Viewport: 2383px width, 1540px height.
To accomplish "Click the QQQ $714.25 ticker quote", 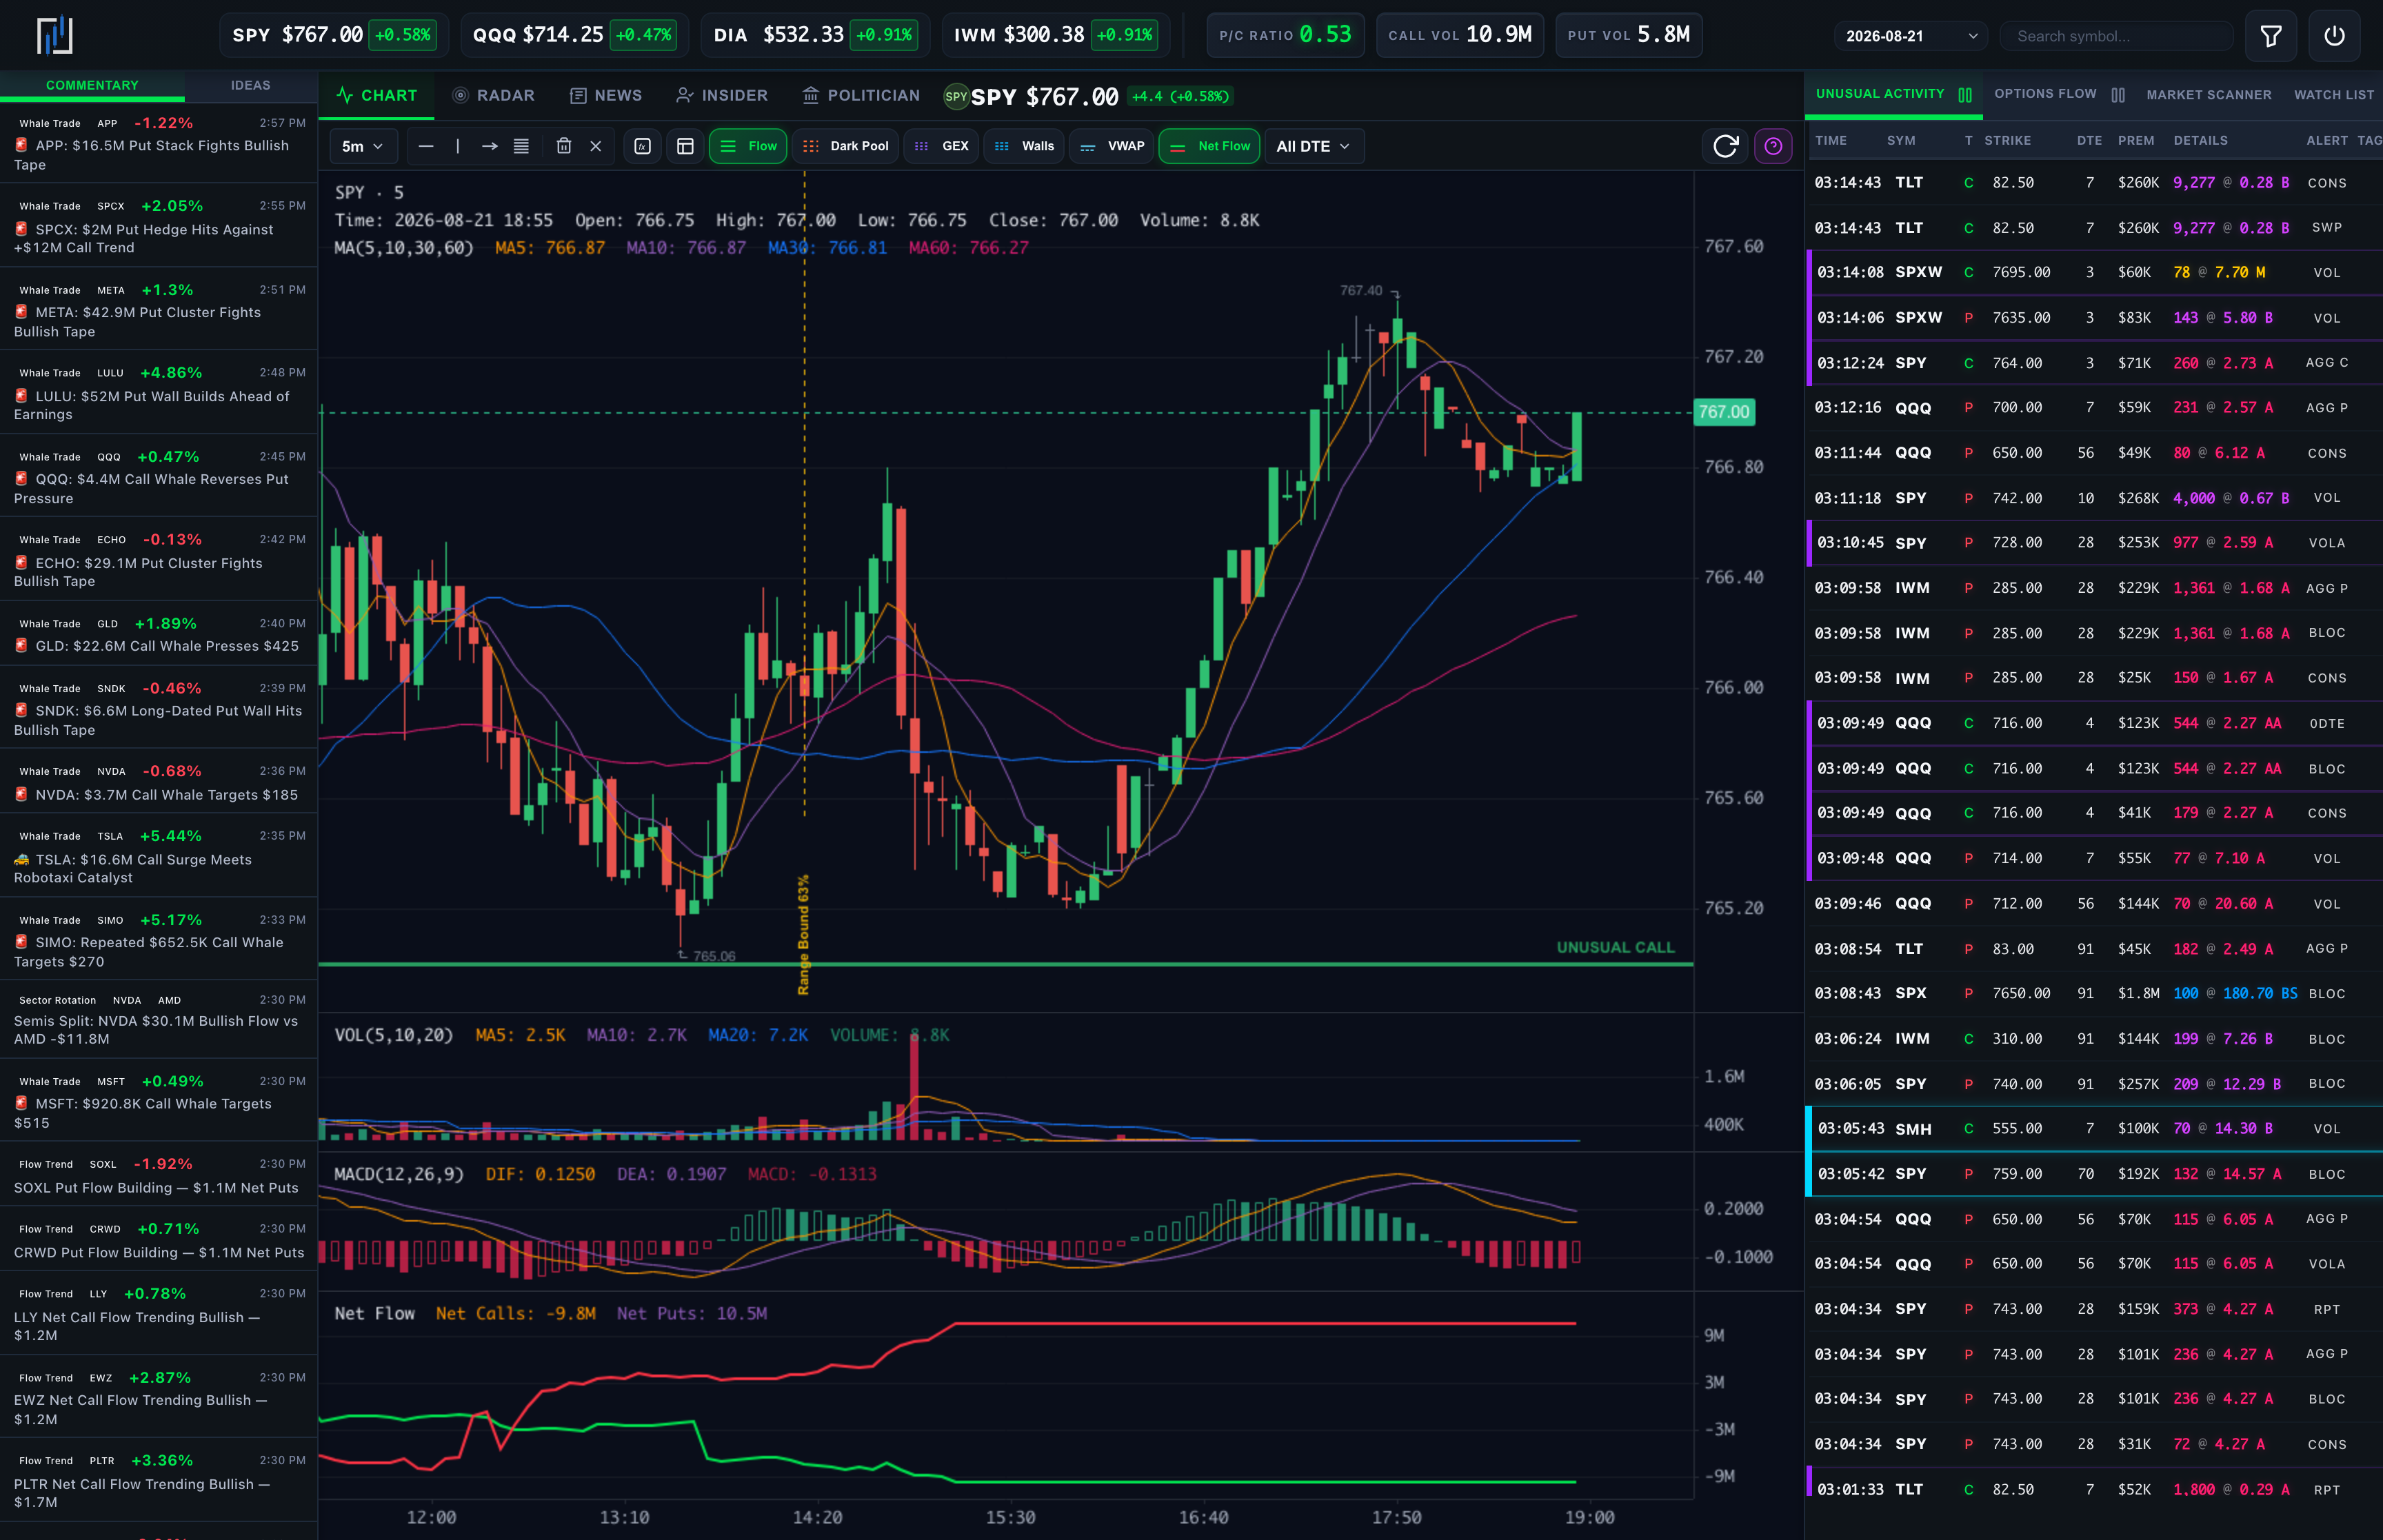I will click(x=574, y=35).
